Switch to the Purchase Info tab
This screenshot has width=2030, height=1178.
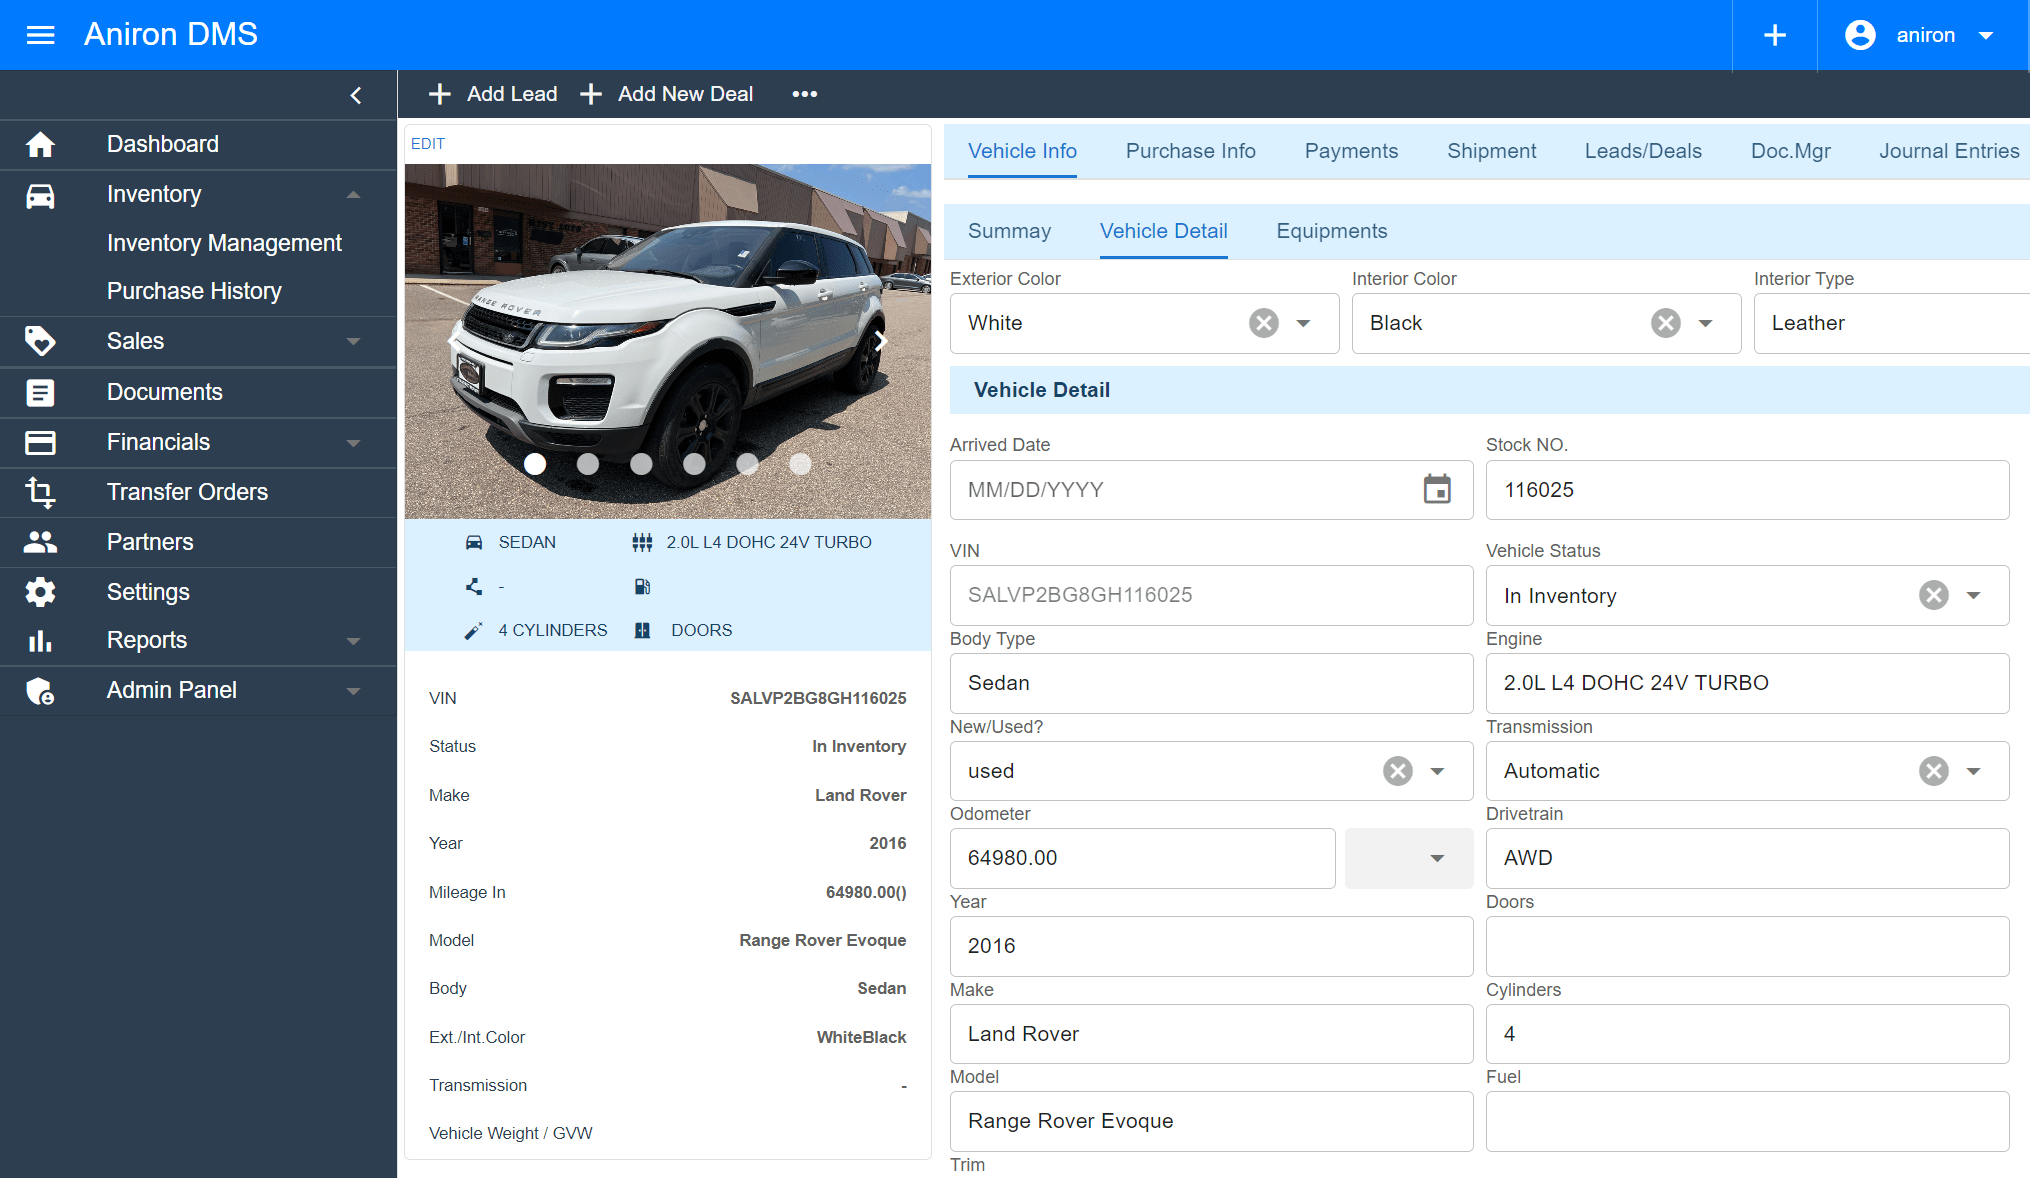tap(1190, 151)
